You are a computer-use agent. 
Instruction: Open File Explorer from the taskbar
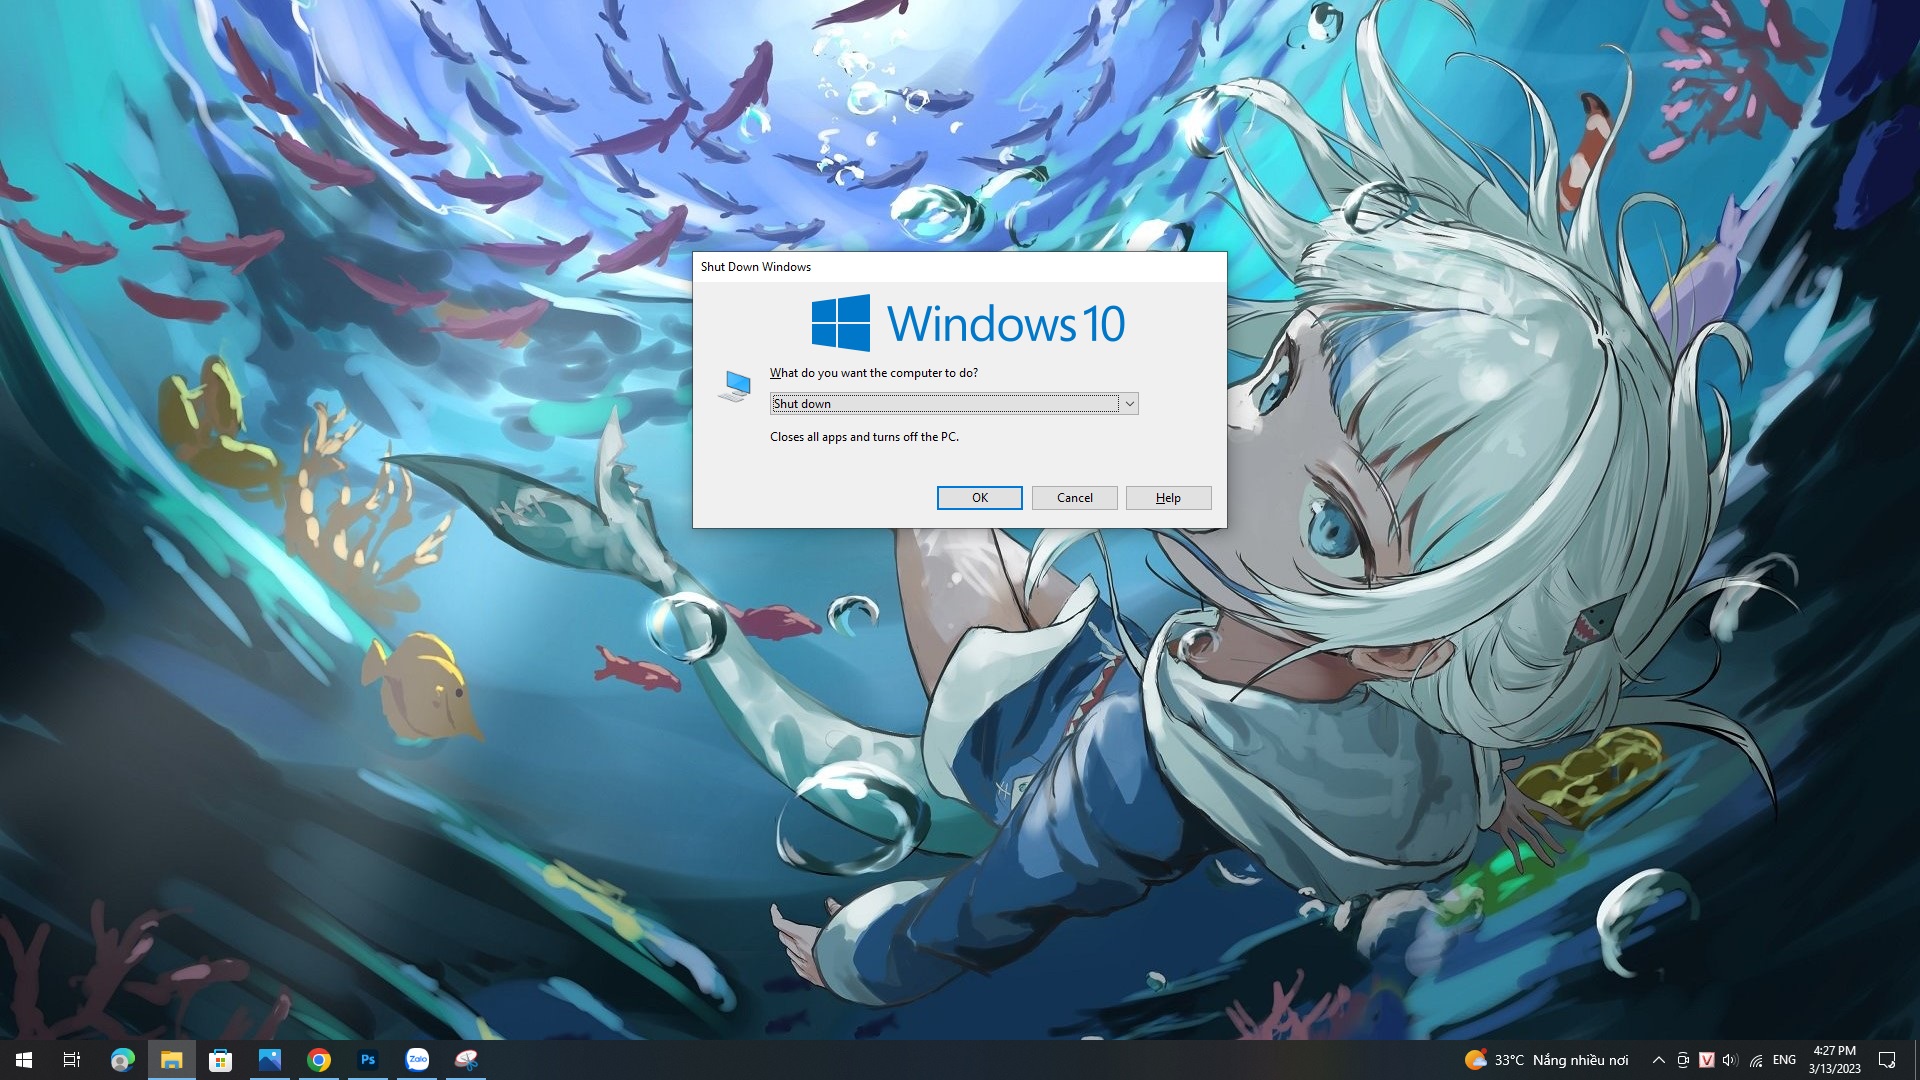tap(172, 1060)
